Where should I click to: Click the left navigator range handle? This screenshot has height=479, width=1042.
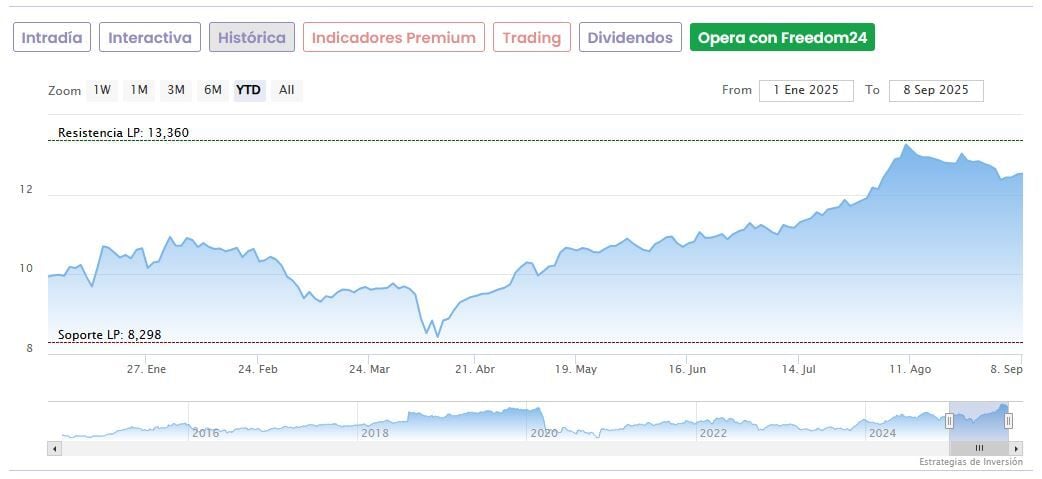(949, 421)
